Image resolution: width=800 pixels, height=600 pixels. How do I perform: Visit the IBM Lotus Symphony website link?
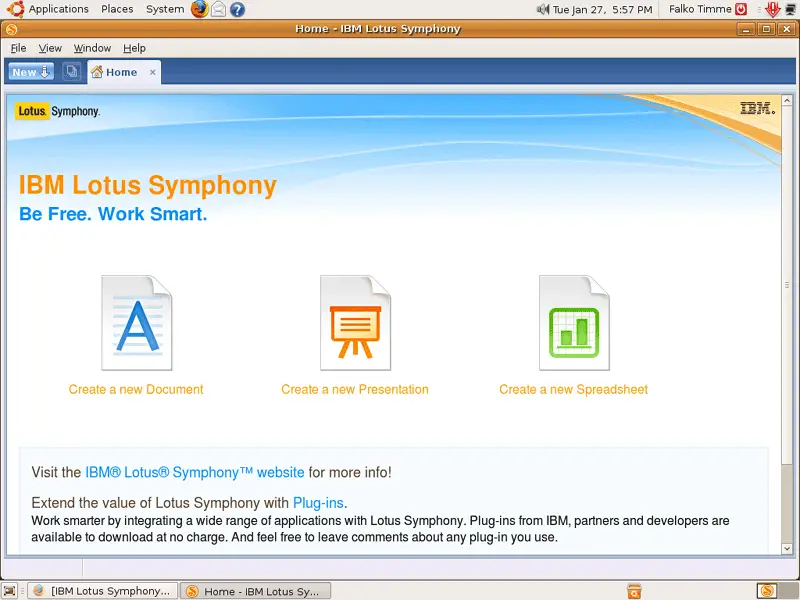[194, 472]
